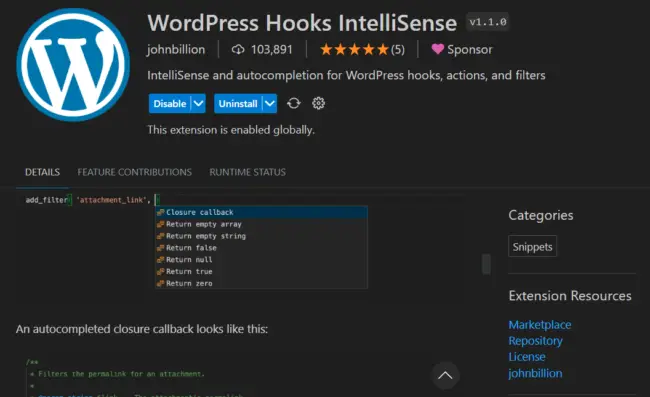Screen dimensions: 650x397
Task: Click 'This extension is enabled globally' text
Action: (x=231, y=130)
